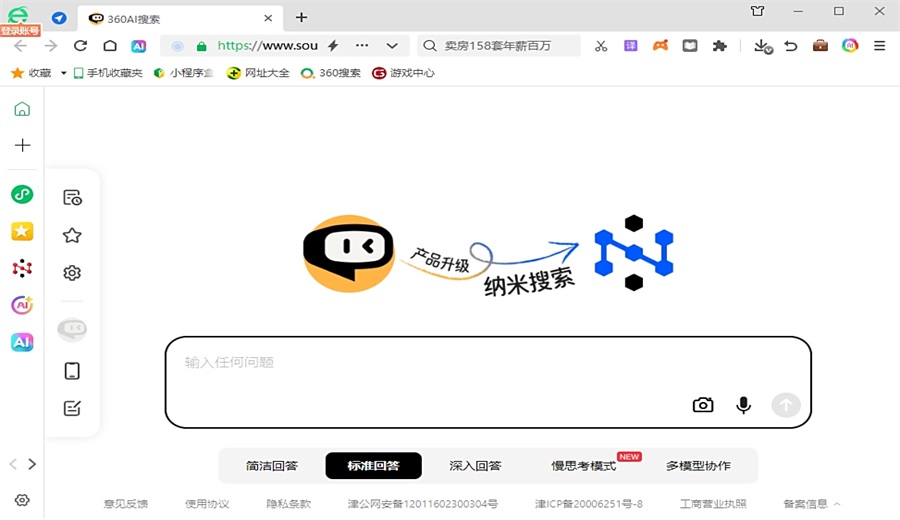Open the gear settings icon in panel
900x520 pixels.
(x=72, y=273)
